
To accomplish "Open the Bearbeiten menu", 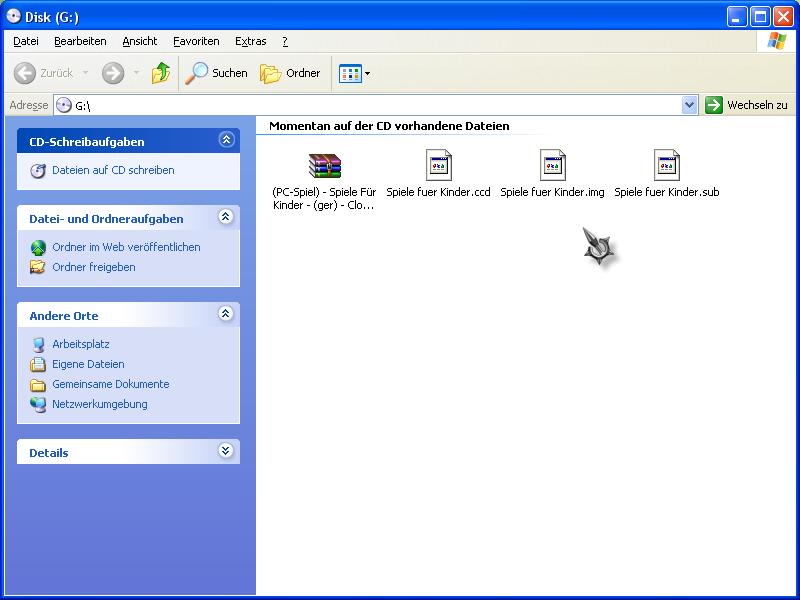I will (x=80, y=41).
